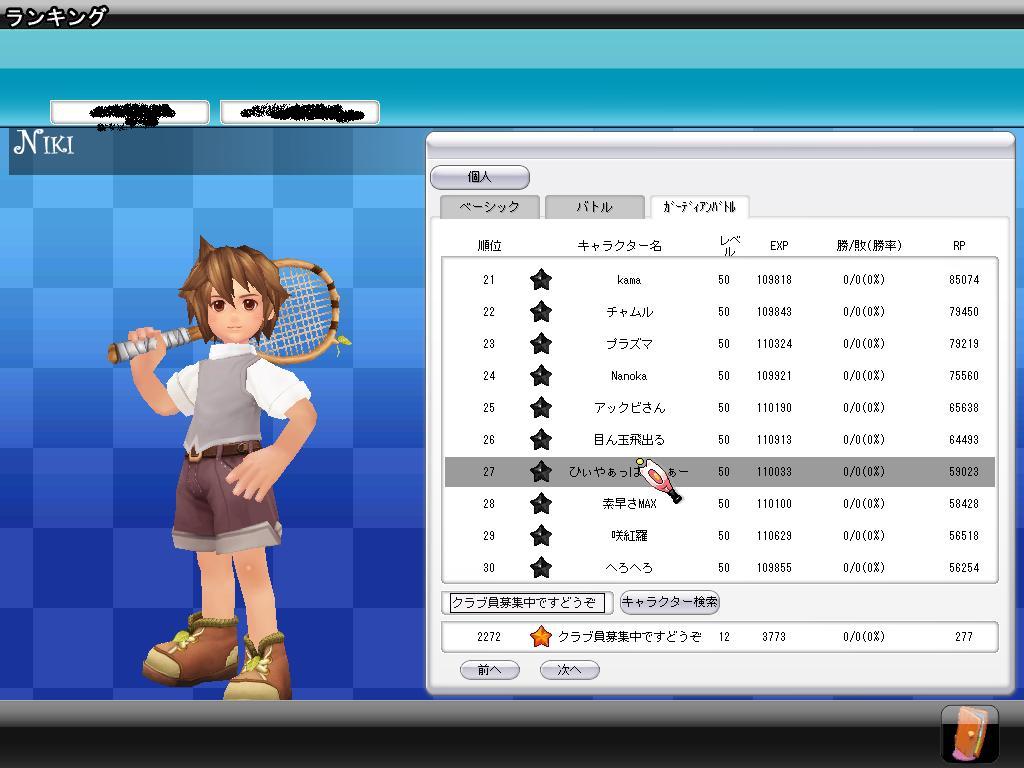Click the RP column header
The image size is (1024, 768).
click(x=959, y=246)
